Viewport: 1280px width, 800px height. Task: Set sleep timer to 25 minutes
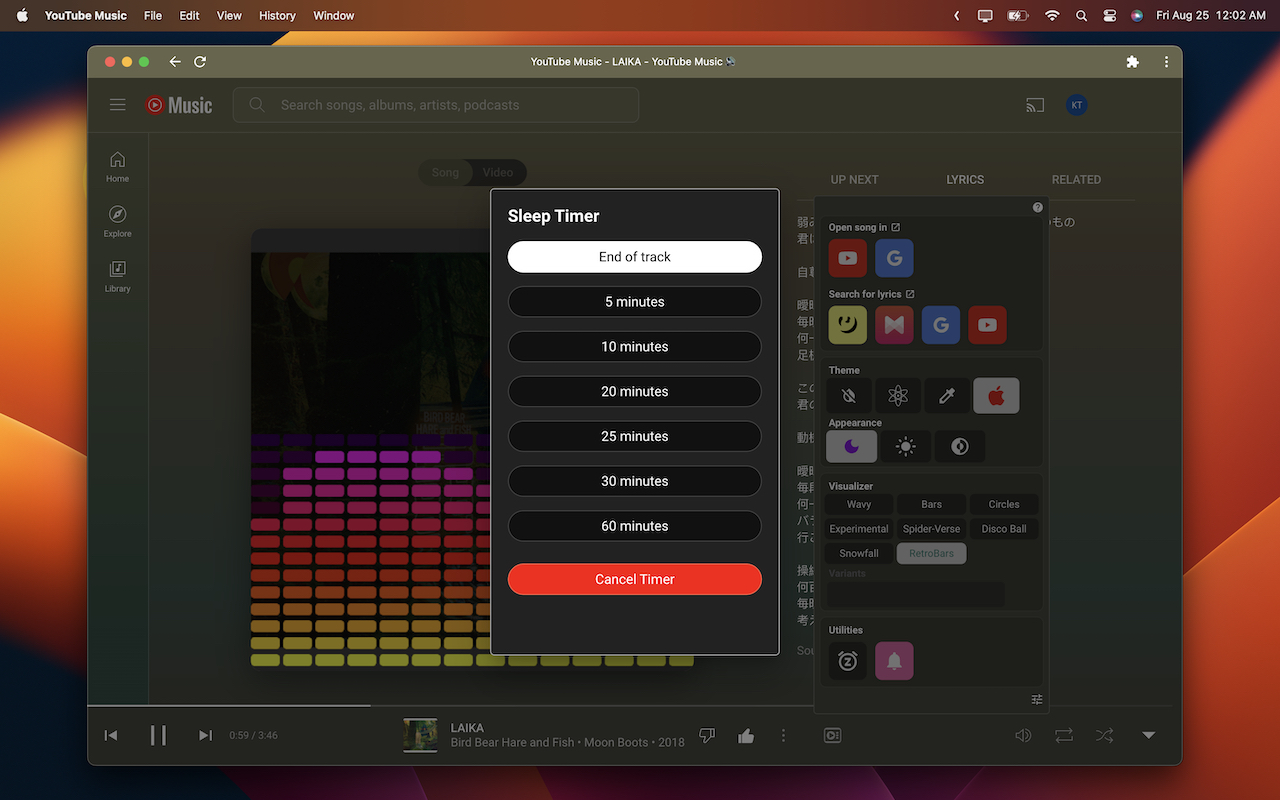click(635, 437)
